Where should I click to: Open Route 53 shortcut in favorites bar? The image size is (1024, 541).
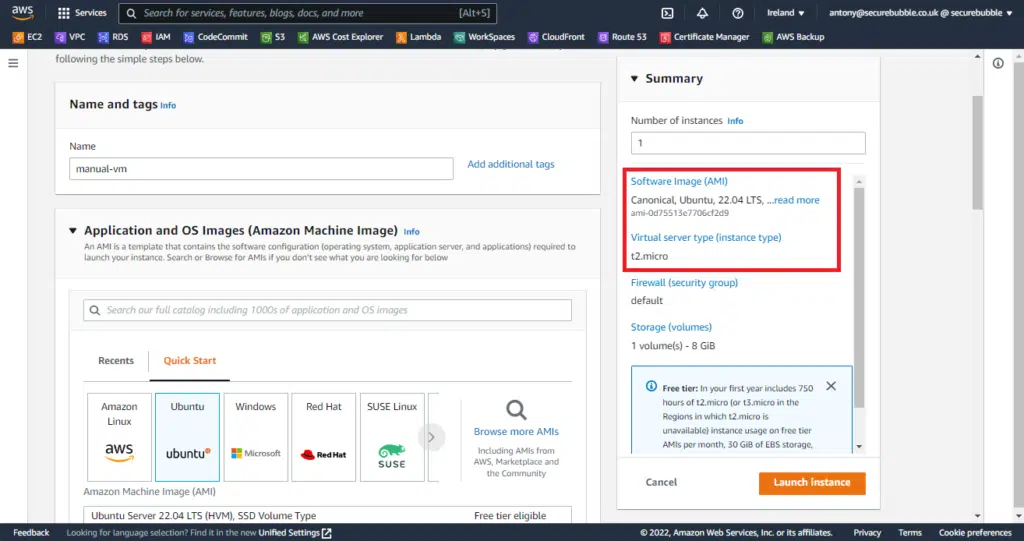tap(622, 37)
